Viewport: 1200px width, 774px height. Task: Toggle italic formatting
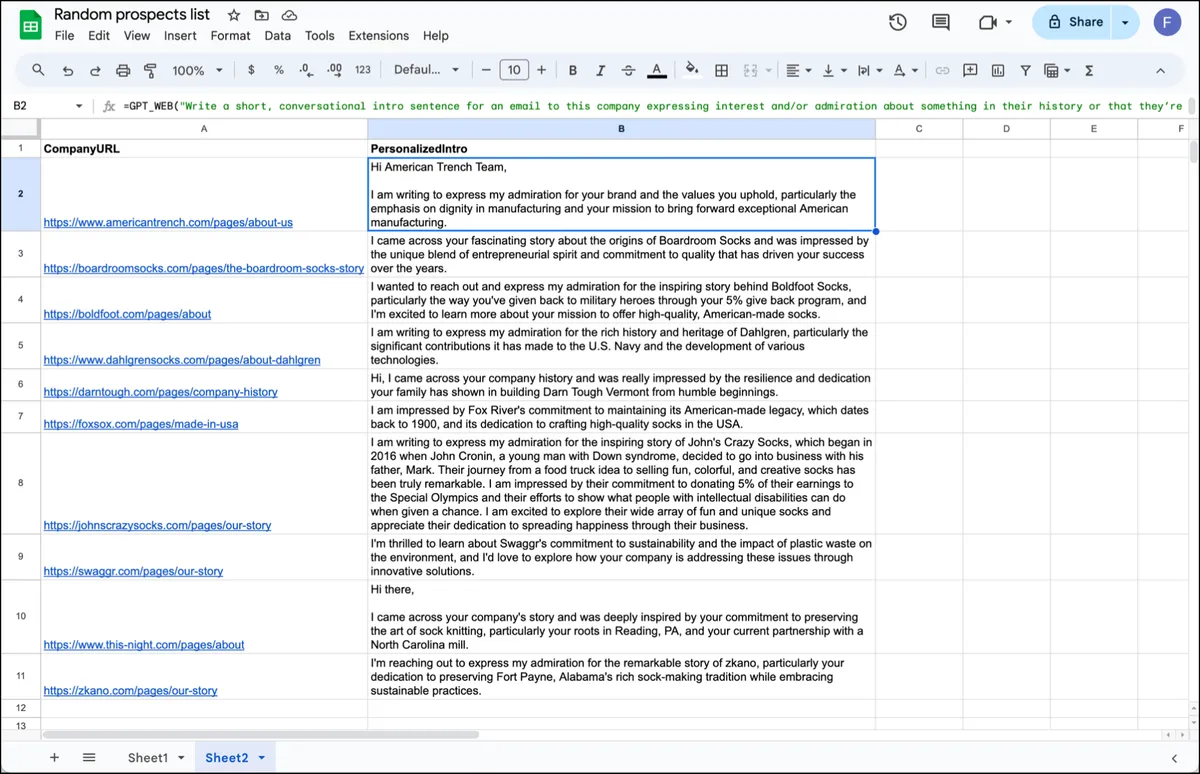(x=600, y=70)
